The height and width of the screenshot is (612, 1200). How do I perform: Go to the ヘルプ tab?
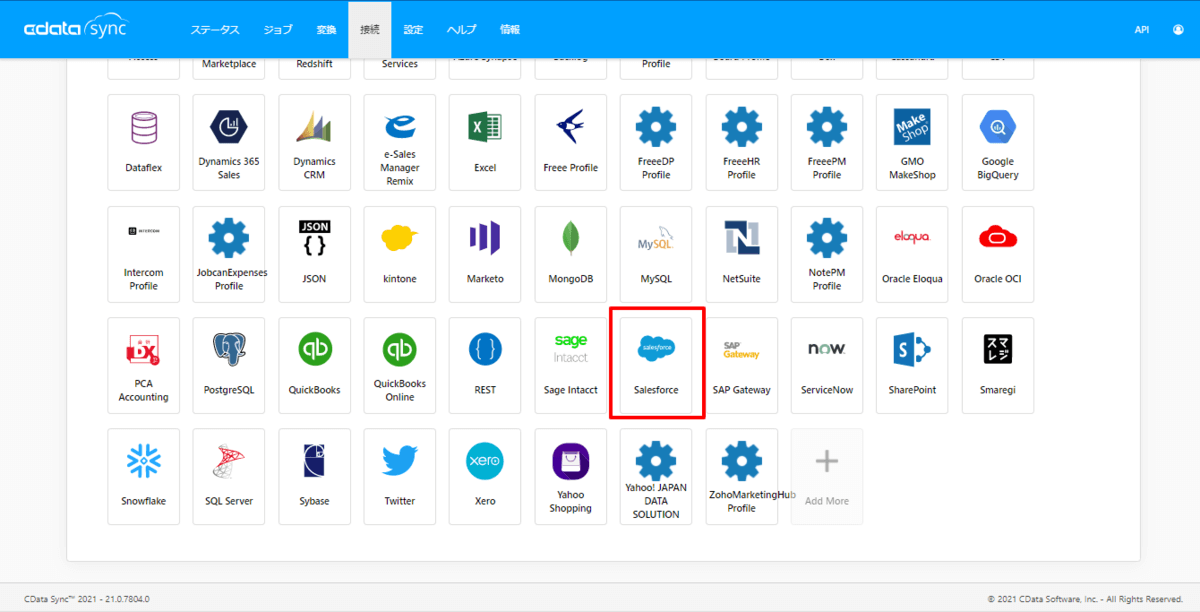click(462, 30)
